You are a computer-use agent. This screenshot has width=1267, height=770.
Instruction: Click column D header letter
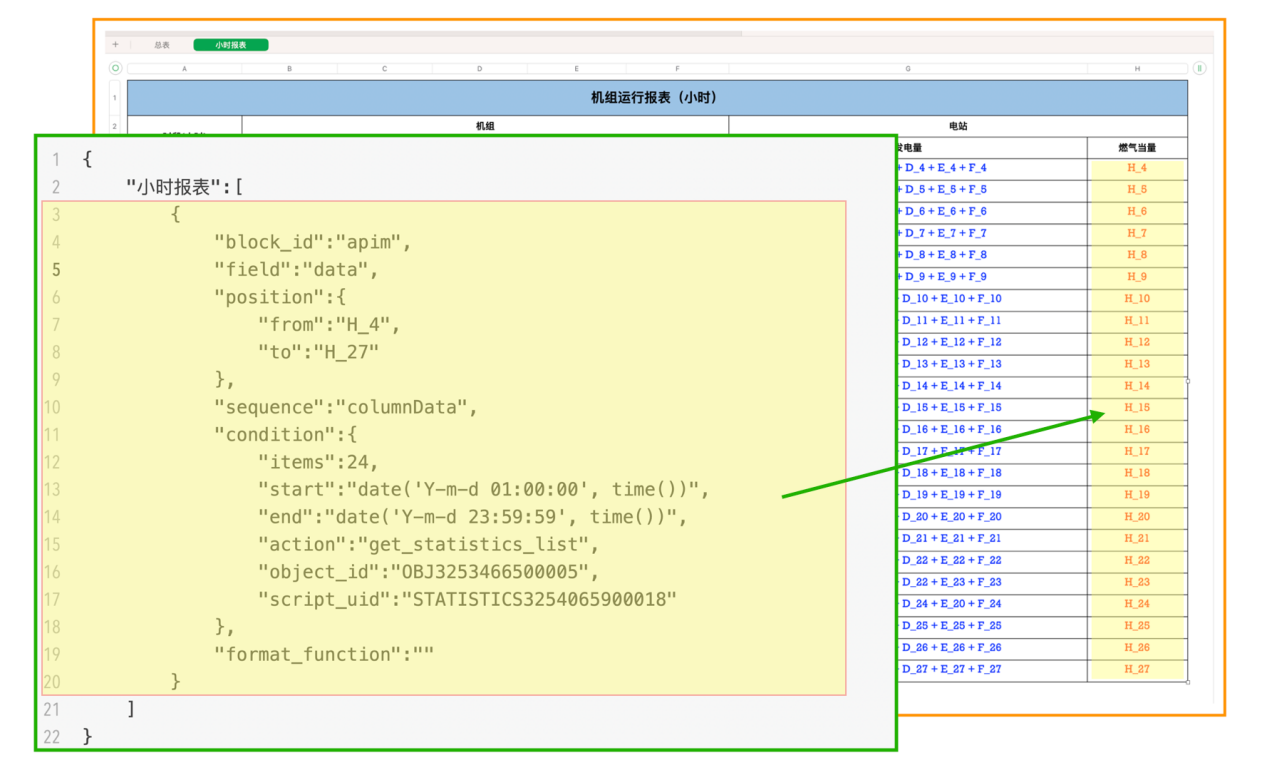click(x=479, y=69)
